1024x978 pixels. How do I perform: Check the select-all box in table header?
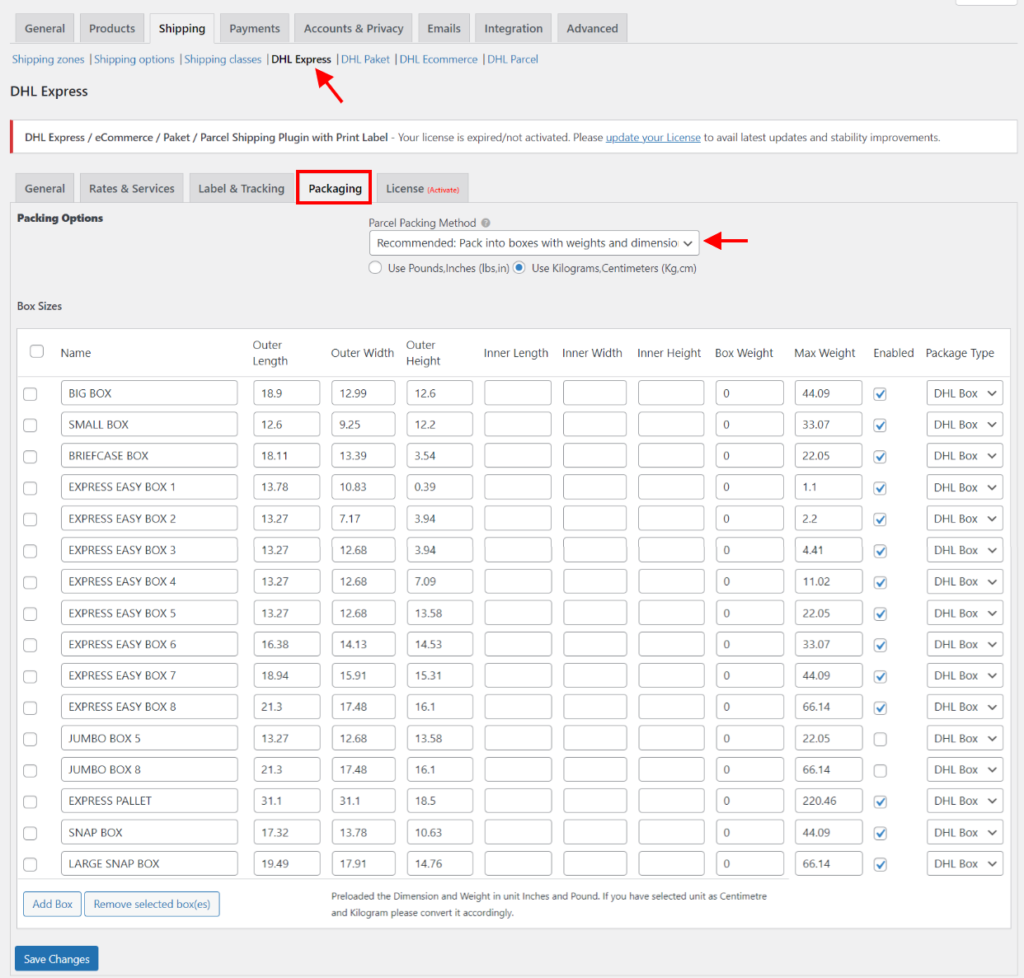point(37,351)
